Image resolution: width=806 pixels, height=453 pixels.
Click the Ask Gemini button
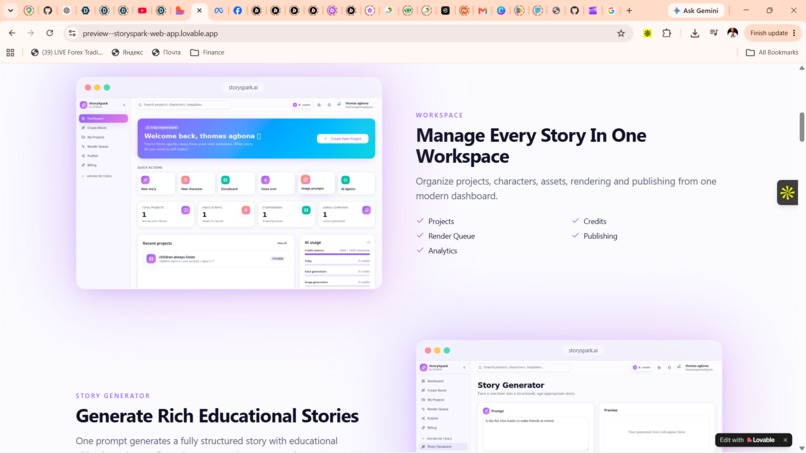(x=696, y=10)
